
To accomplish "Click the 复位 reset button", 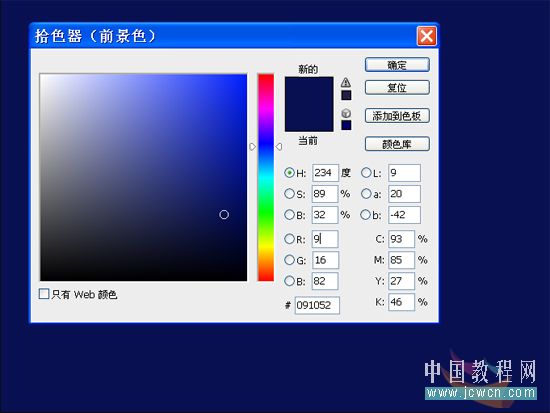I will [x=397, y=87].
